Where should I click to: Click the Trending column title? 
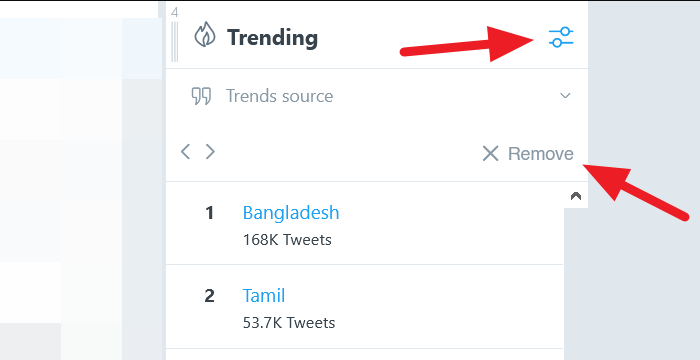[x=272, y=38]
